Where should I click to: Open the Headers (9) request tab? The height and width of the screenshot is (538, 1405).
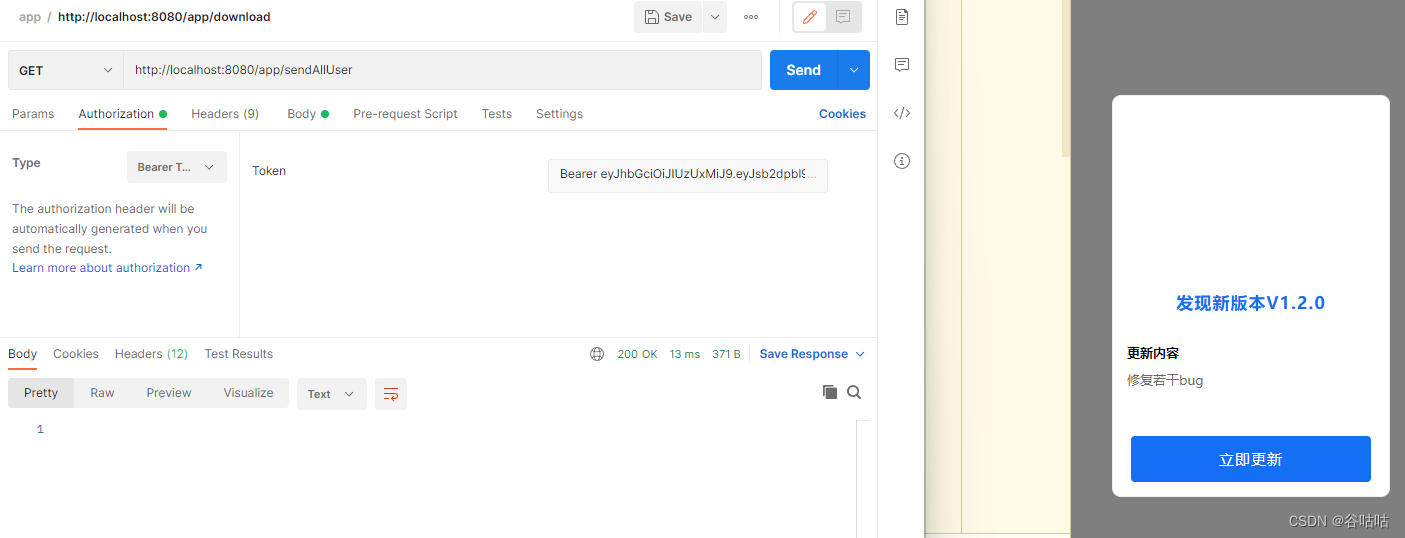click(225, 114)
